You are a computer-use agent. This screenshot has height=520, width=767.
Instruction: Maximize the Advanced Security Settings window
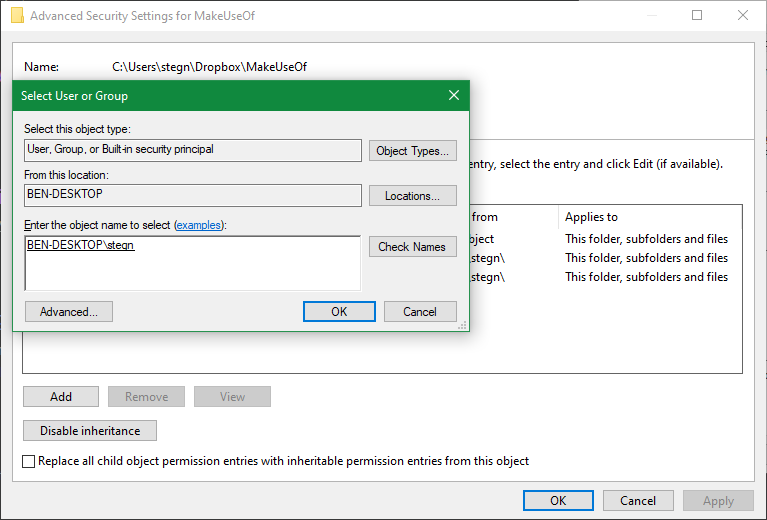click(x=697, y=15)
